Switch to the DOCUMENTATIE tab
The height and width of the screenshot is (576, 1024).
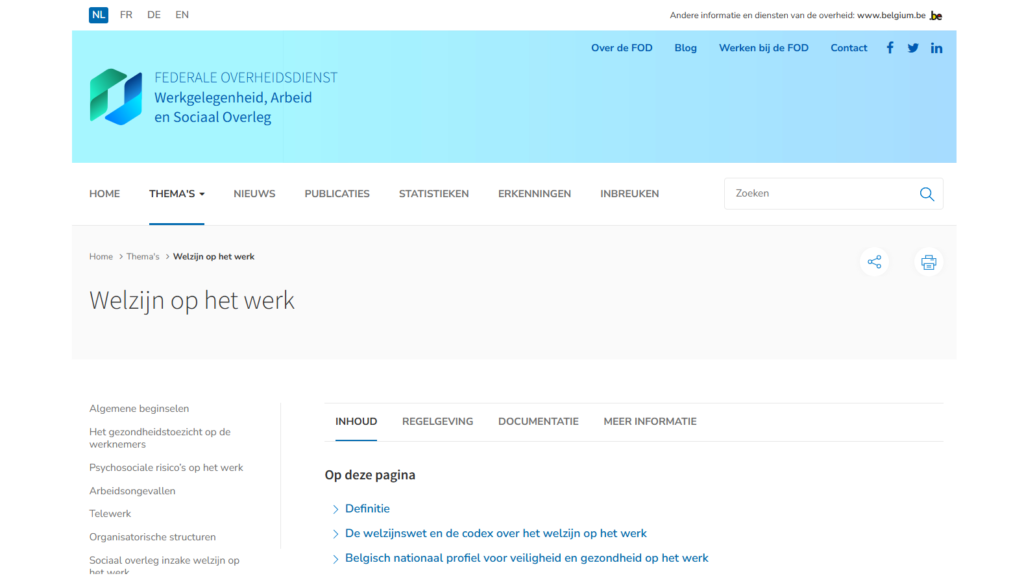[x=538, y=422]
